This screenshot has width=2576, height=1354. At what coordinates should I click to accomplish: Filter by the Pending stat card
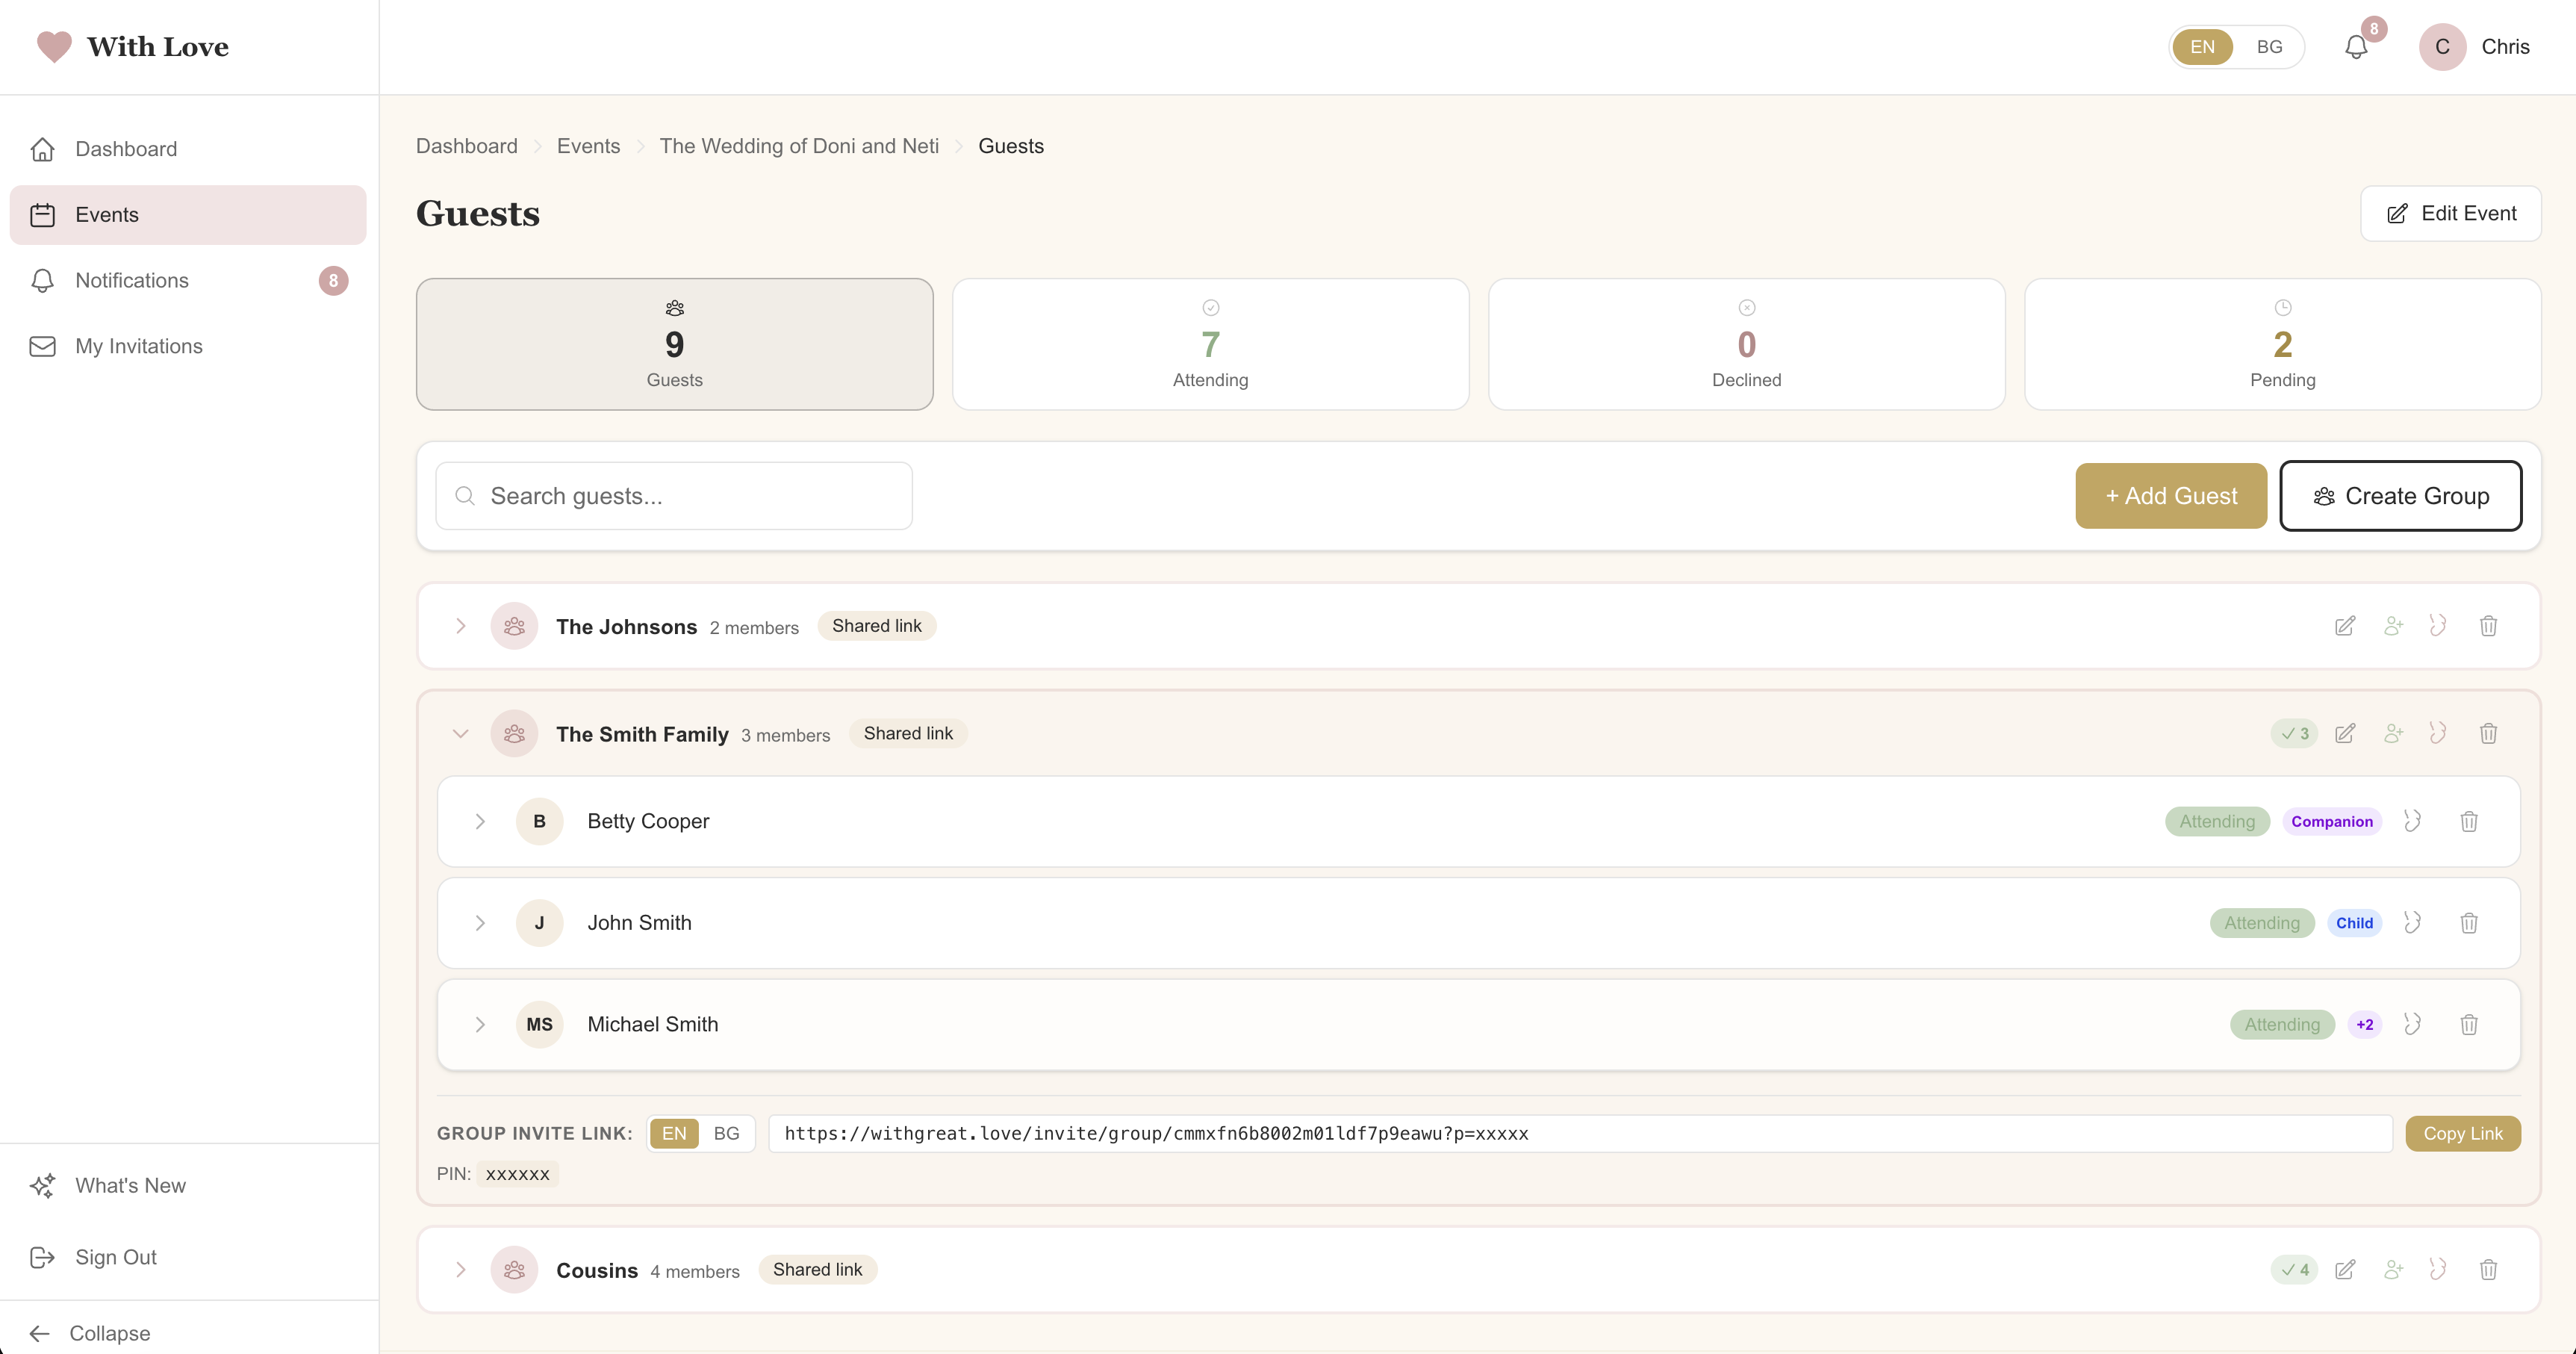point(2282,344)
